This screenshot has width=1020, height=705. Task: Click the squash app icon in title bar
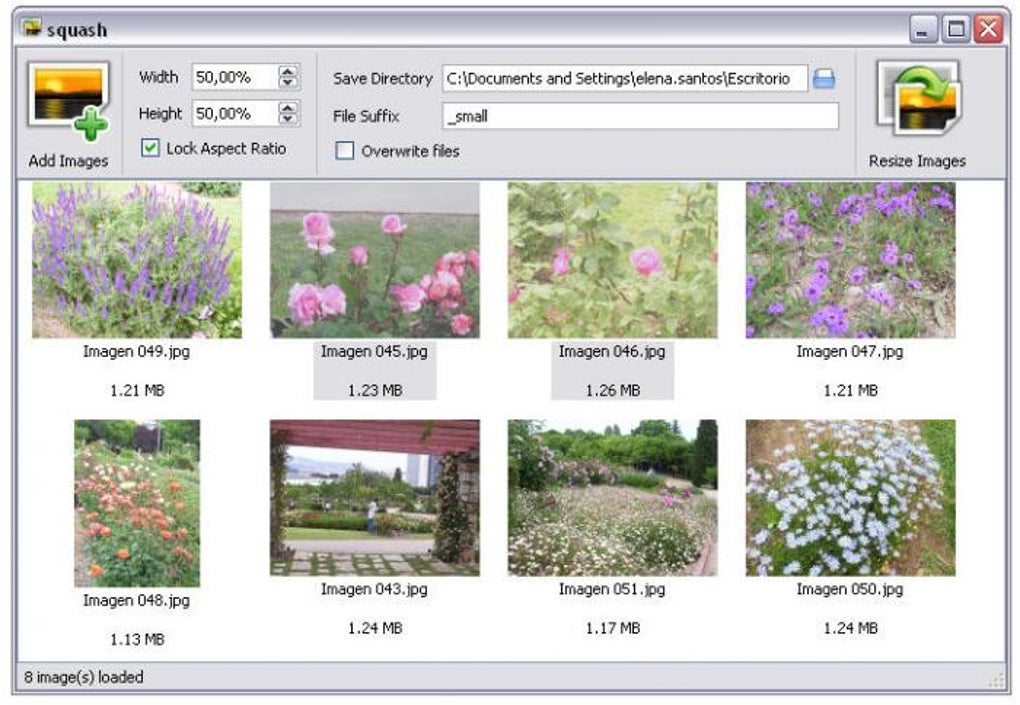[x=30, y=28]
